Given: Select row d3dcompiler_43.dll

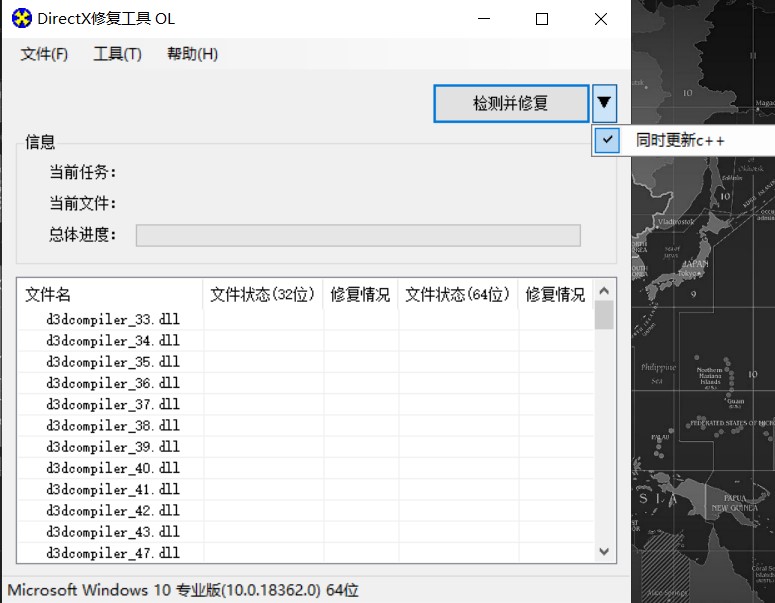Looking at the screenshot, I should (305, 532).
